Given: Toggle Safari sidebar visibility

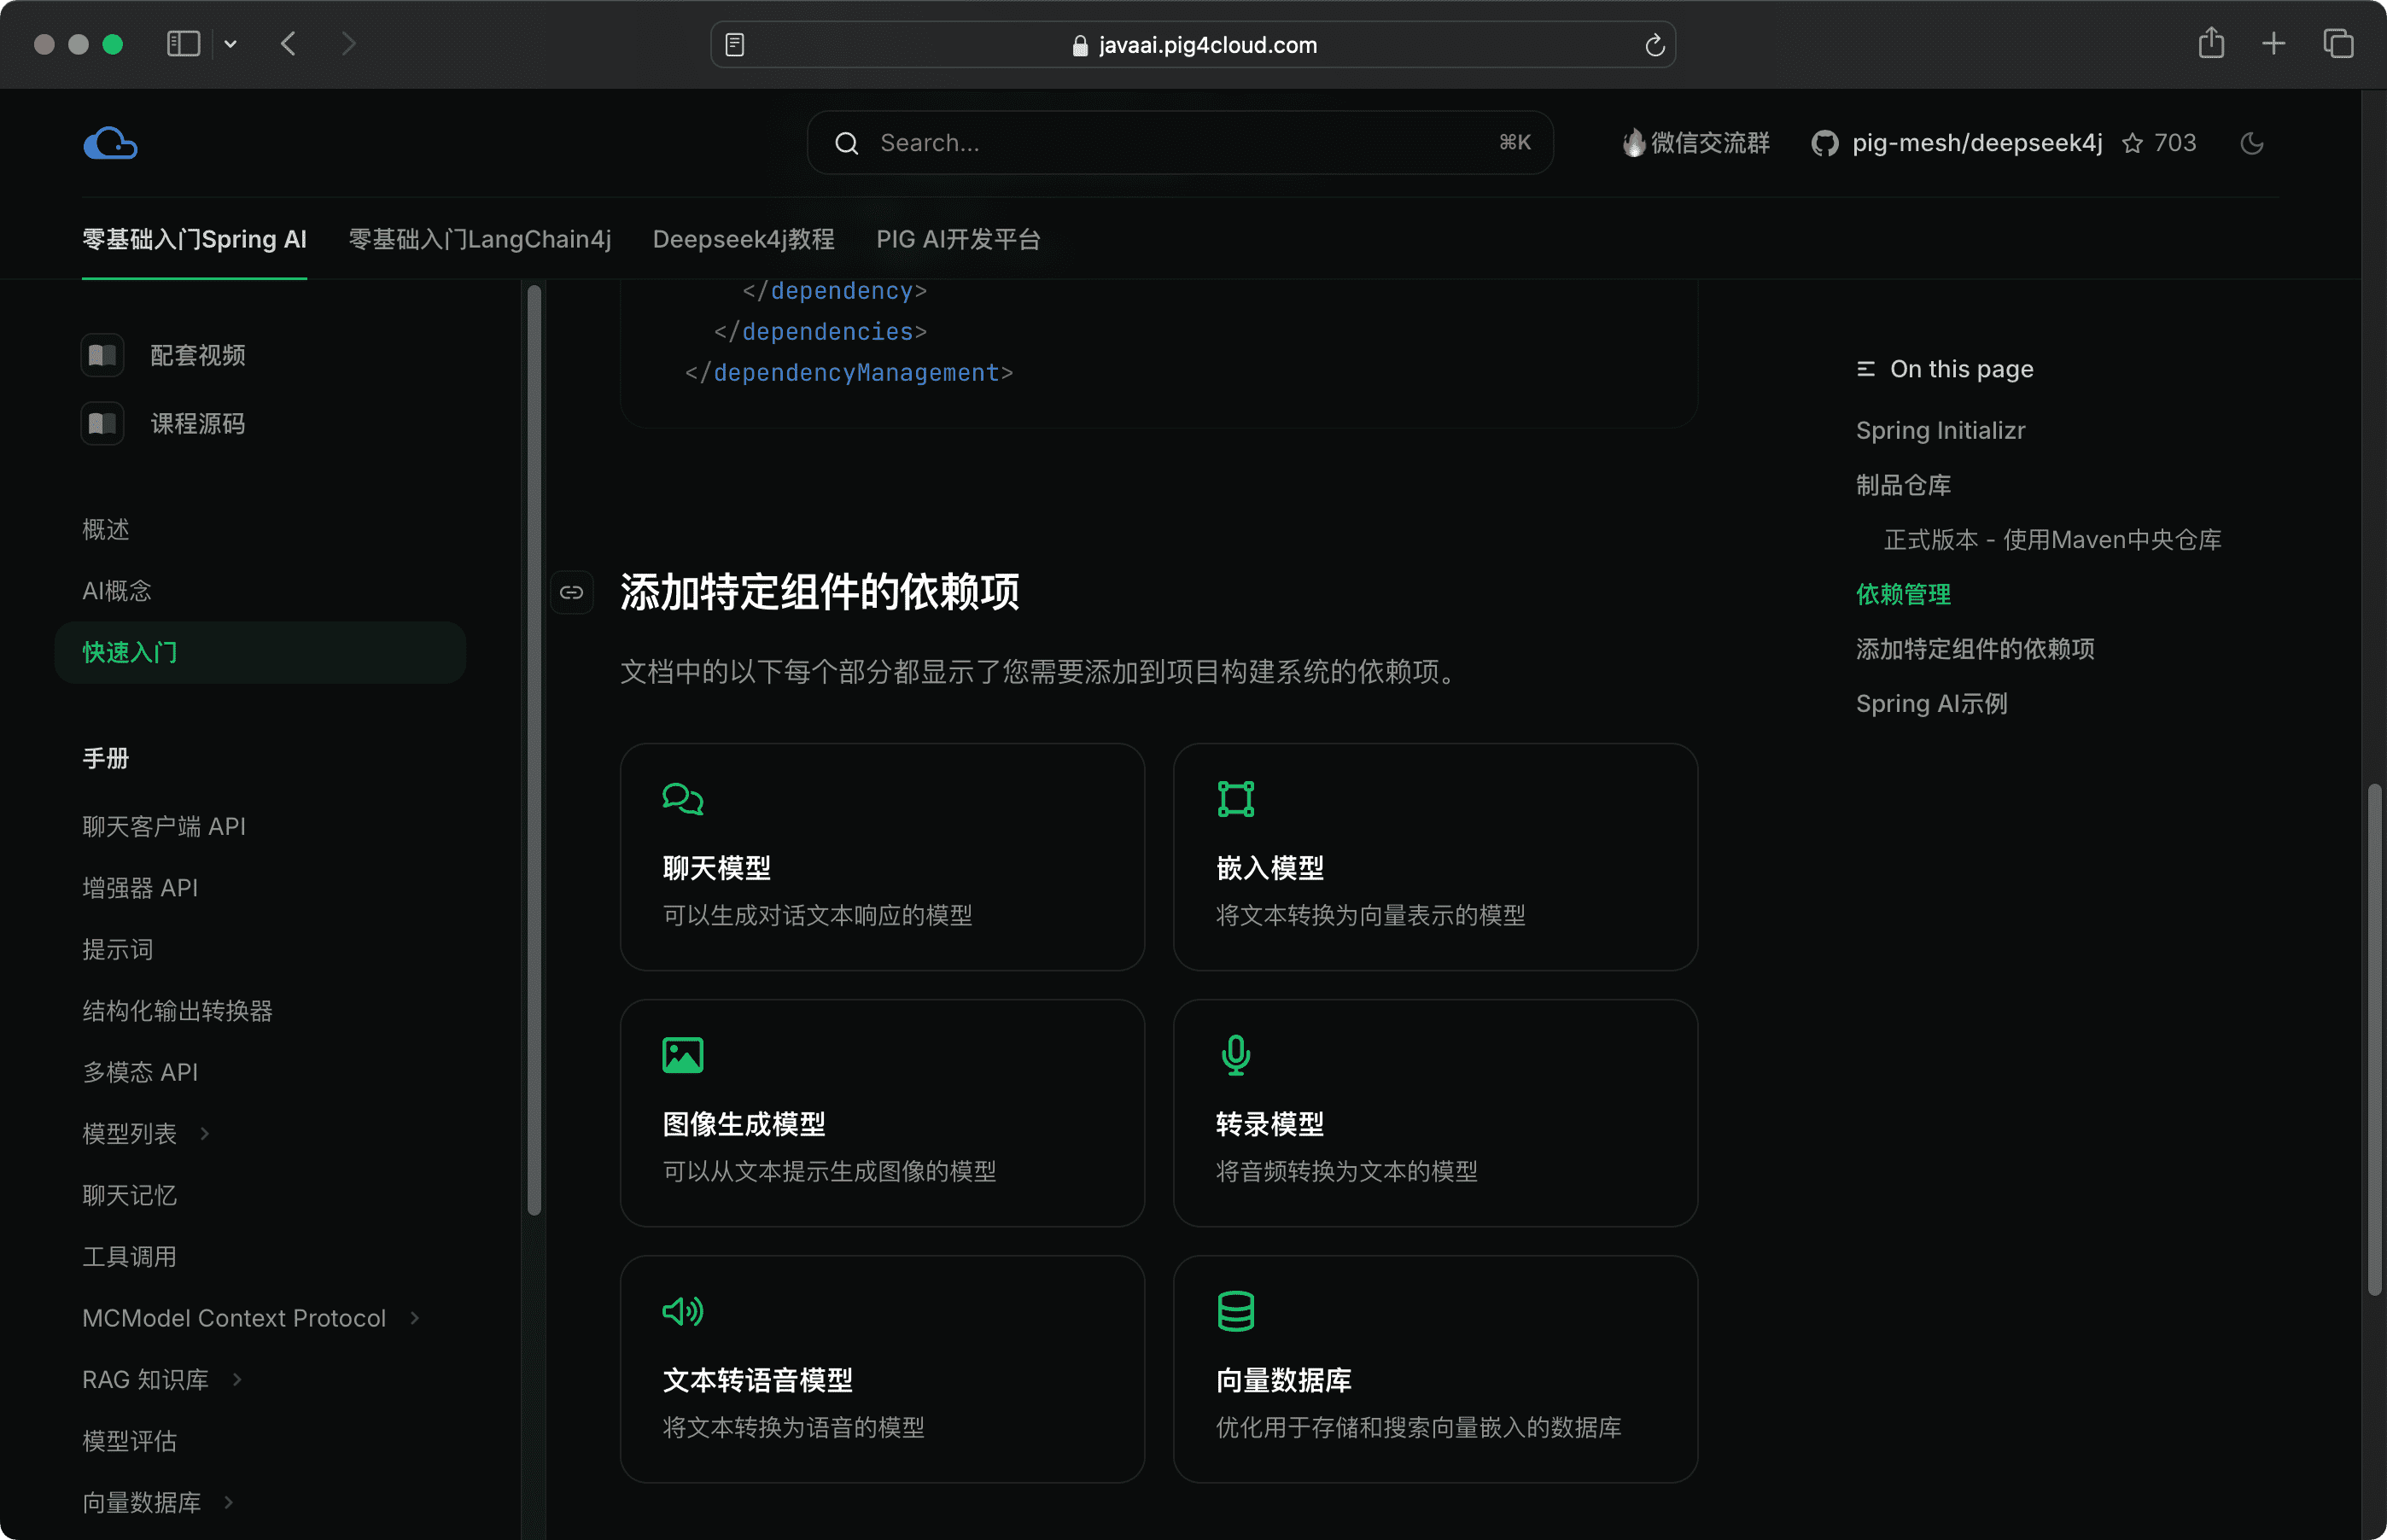Looking at the screenshot, I should coord(183,44).
